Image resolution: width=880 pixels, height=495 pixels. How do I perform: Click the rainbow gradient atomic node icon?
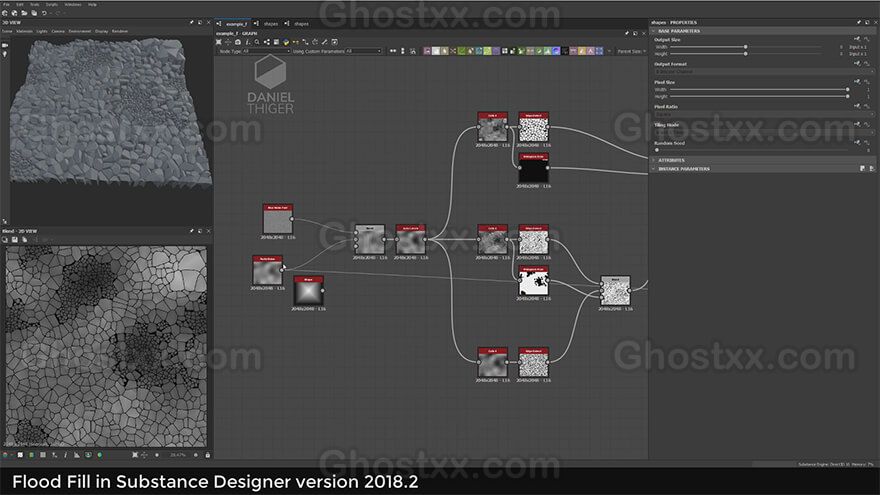556,51
